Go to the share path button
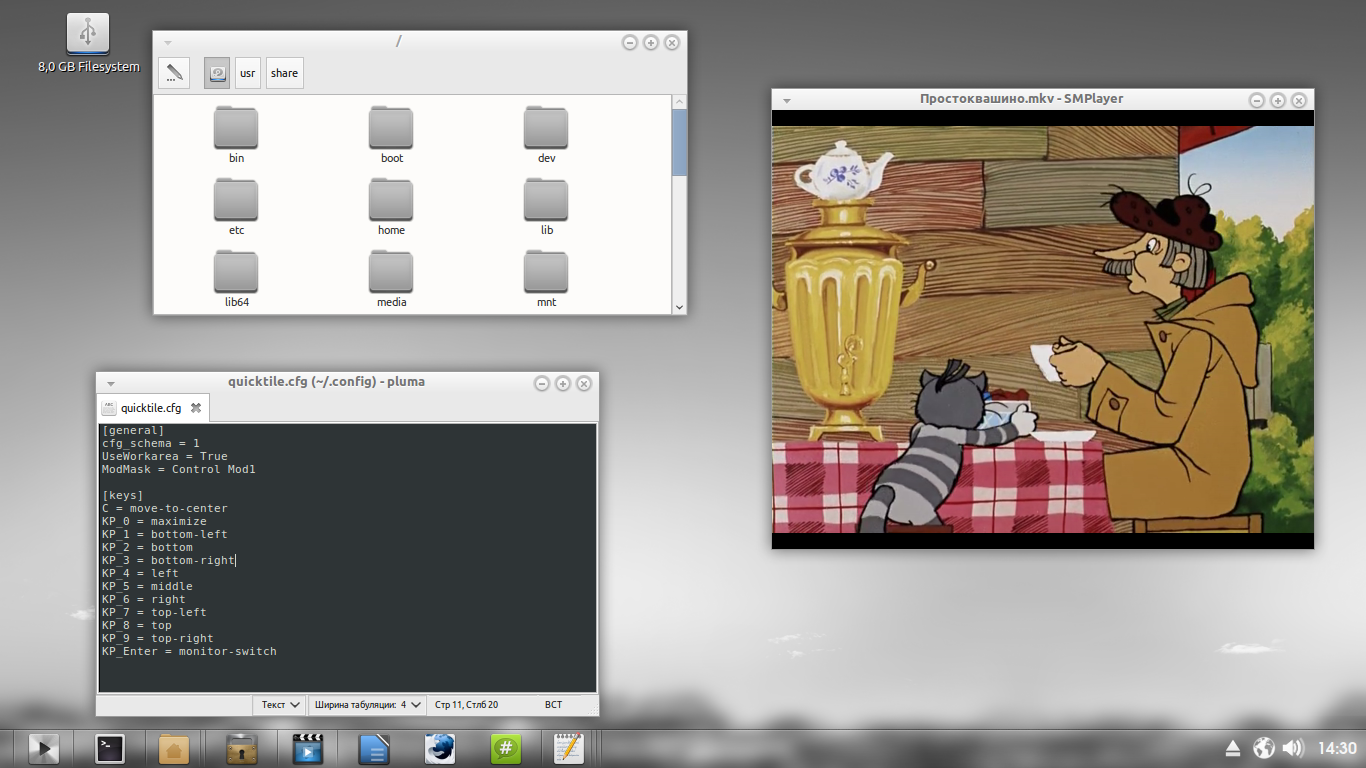This screenshot has height=768, width=1366. click(x=285, y=73)
